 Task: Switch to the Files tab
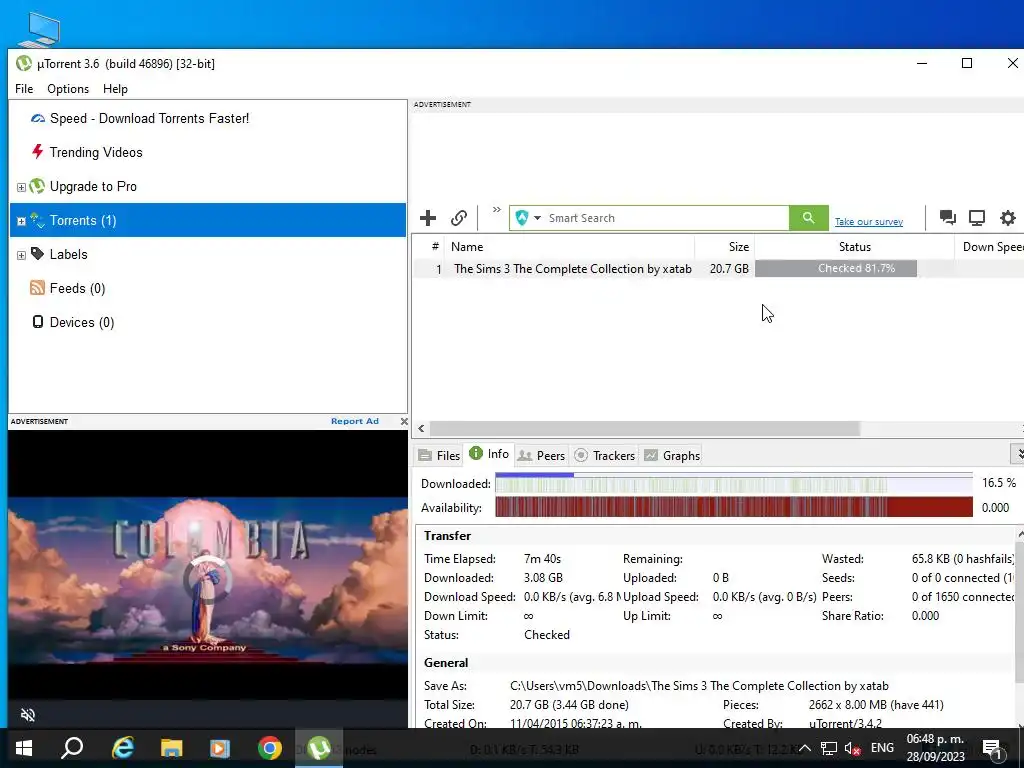click(440, 455)
